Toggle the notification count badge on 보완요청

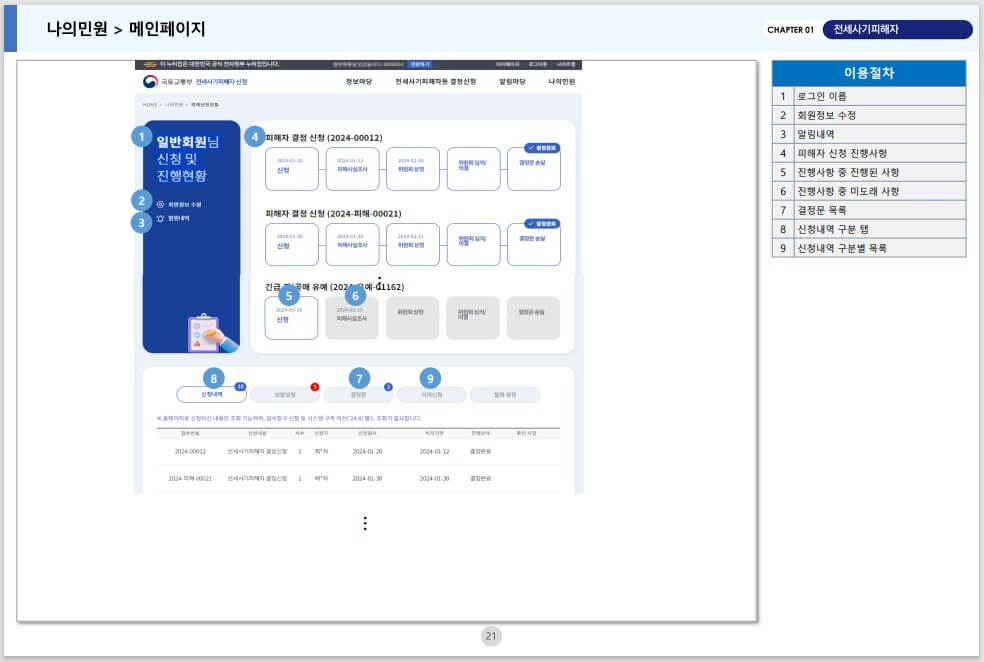tap(314, 387)
